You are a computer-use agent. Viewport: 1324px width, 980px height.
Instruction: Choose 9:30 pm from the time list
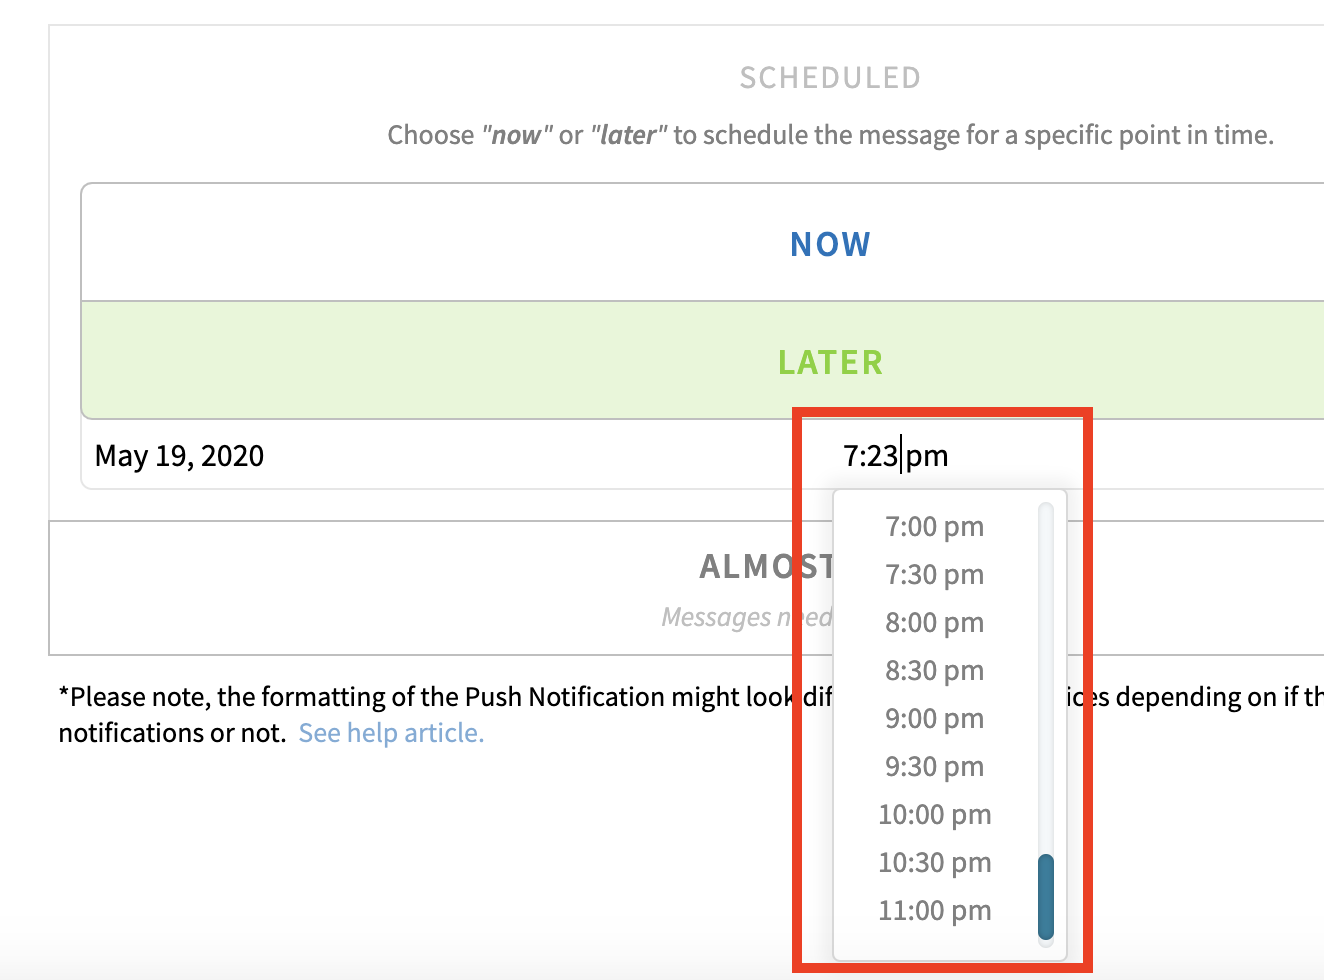pyautogui.click(x=933, y=766)
